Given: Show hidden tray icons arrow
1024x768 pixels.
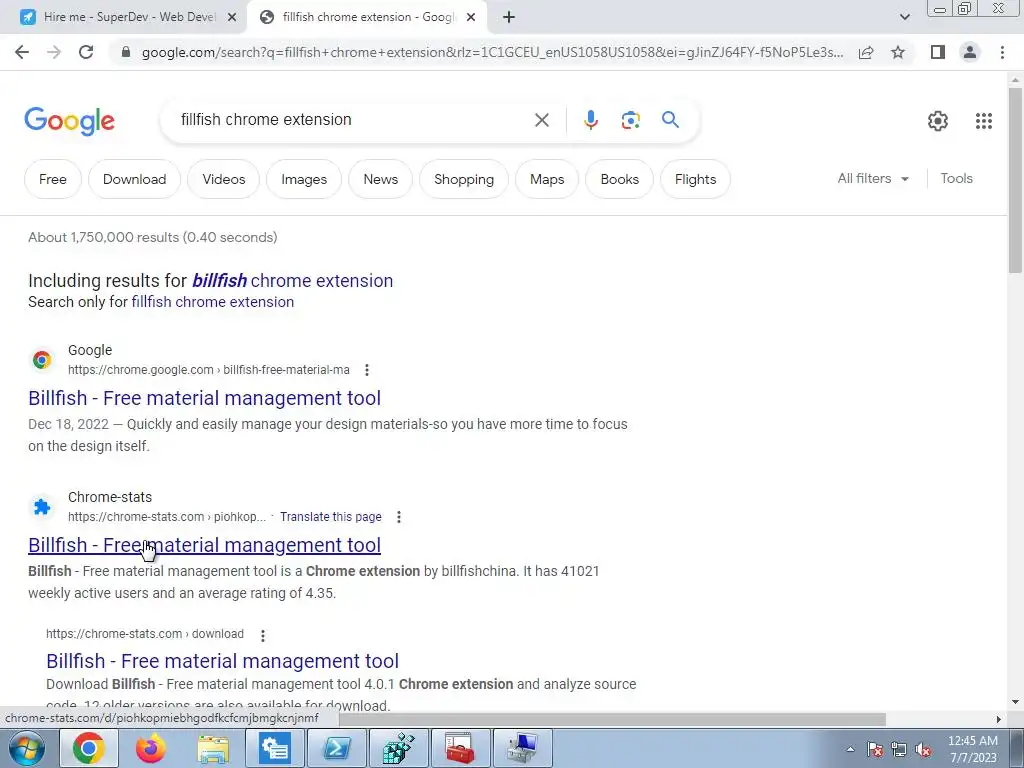Looking at the screenshot, I should click(x=850, y=749).
